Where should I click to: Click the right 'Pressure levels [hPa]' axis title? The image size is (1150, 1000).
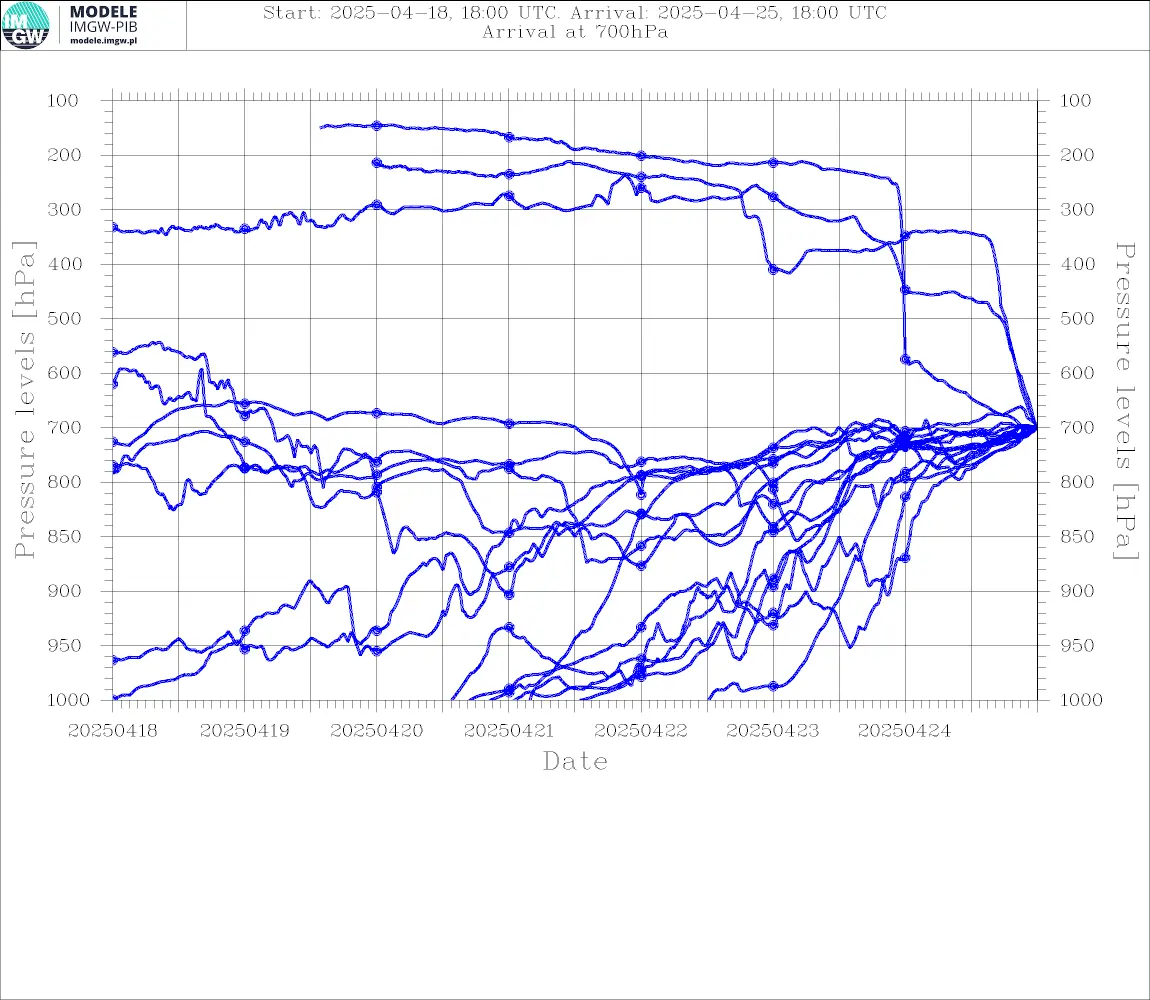[1126, 401]
